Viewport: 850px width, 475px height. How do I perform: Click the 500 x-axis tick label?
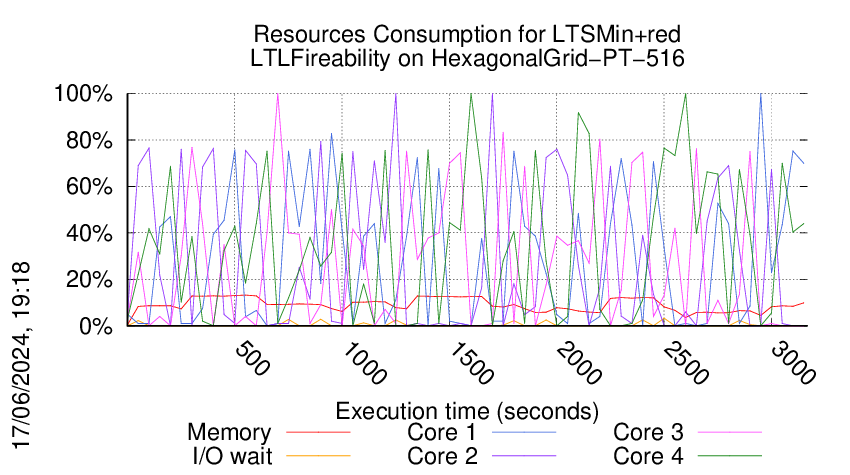coord(252,358)
